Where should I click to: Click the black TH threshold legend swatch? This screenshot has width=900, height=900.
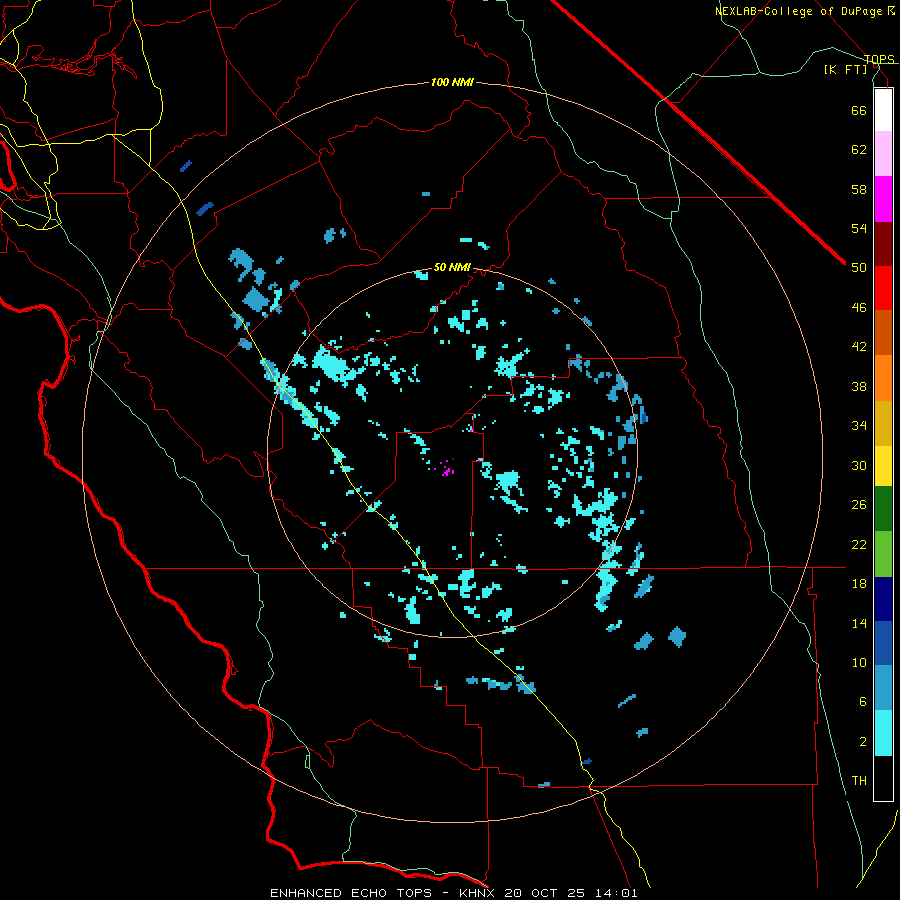tap(883, 778)
